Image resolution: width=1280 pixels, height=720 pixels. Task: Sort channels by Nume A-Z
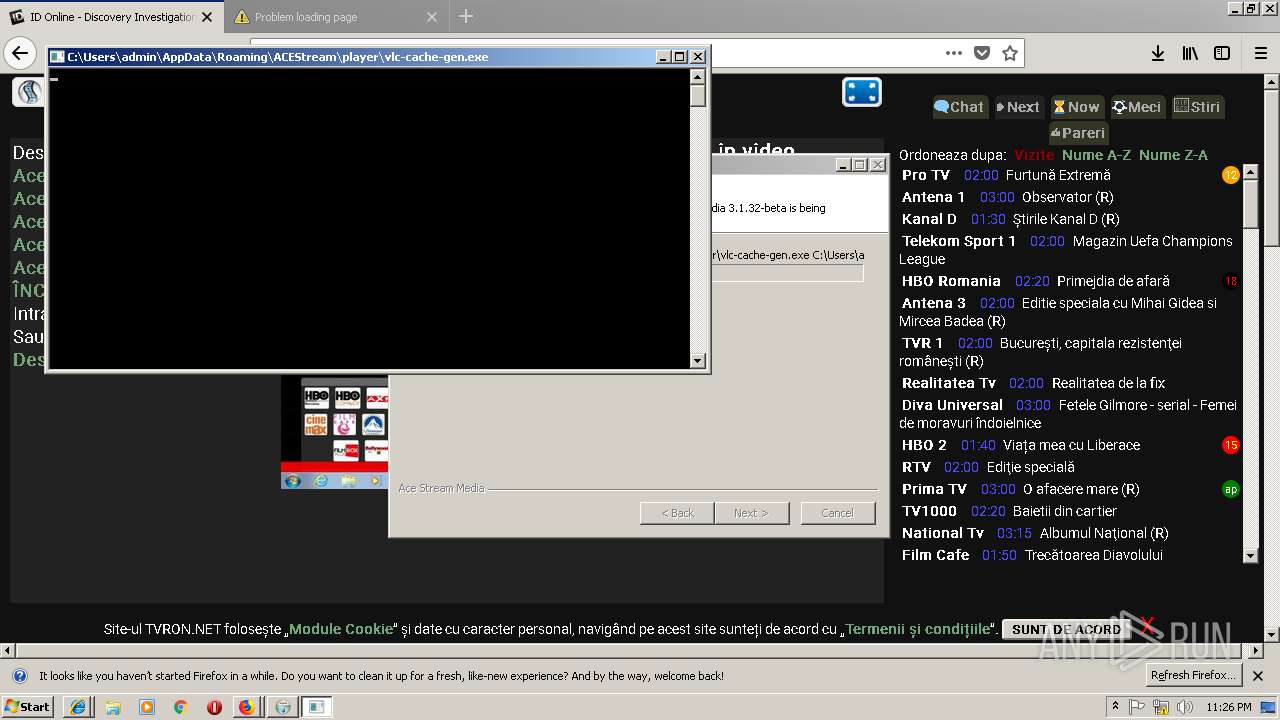(x=1096, y=155)
